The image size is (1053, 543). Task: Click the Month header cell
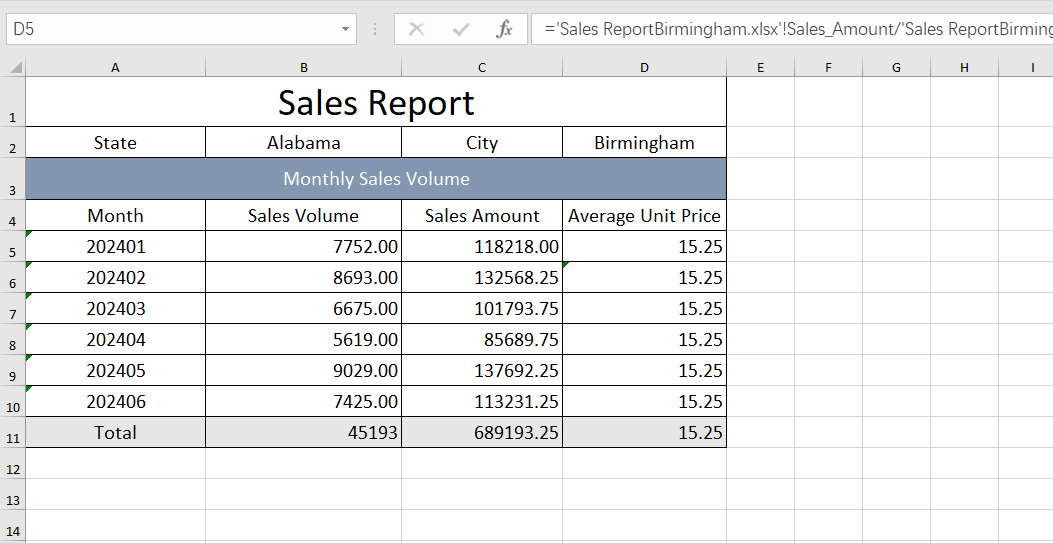pyautogui.click(x=116, y=215)
